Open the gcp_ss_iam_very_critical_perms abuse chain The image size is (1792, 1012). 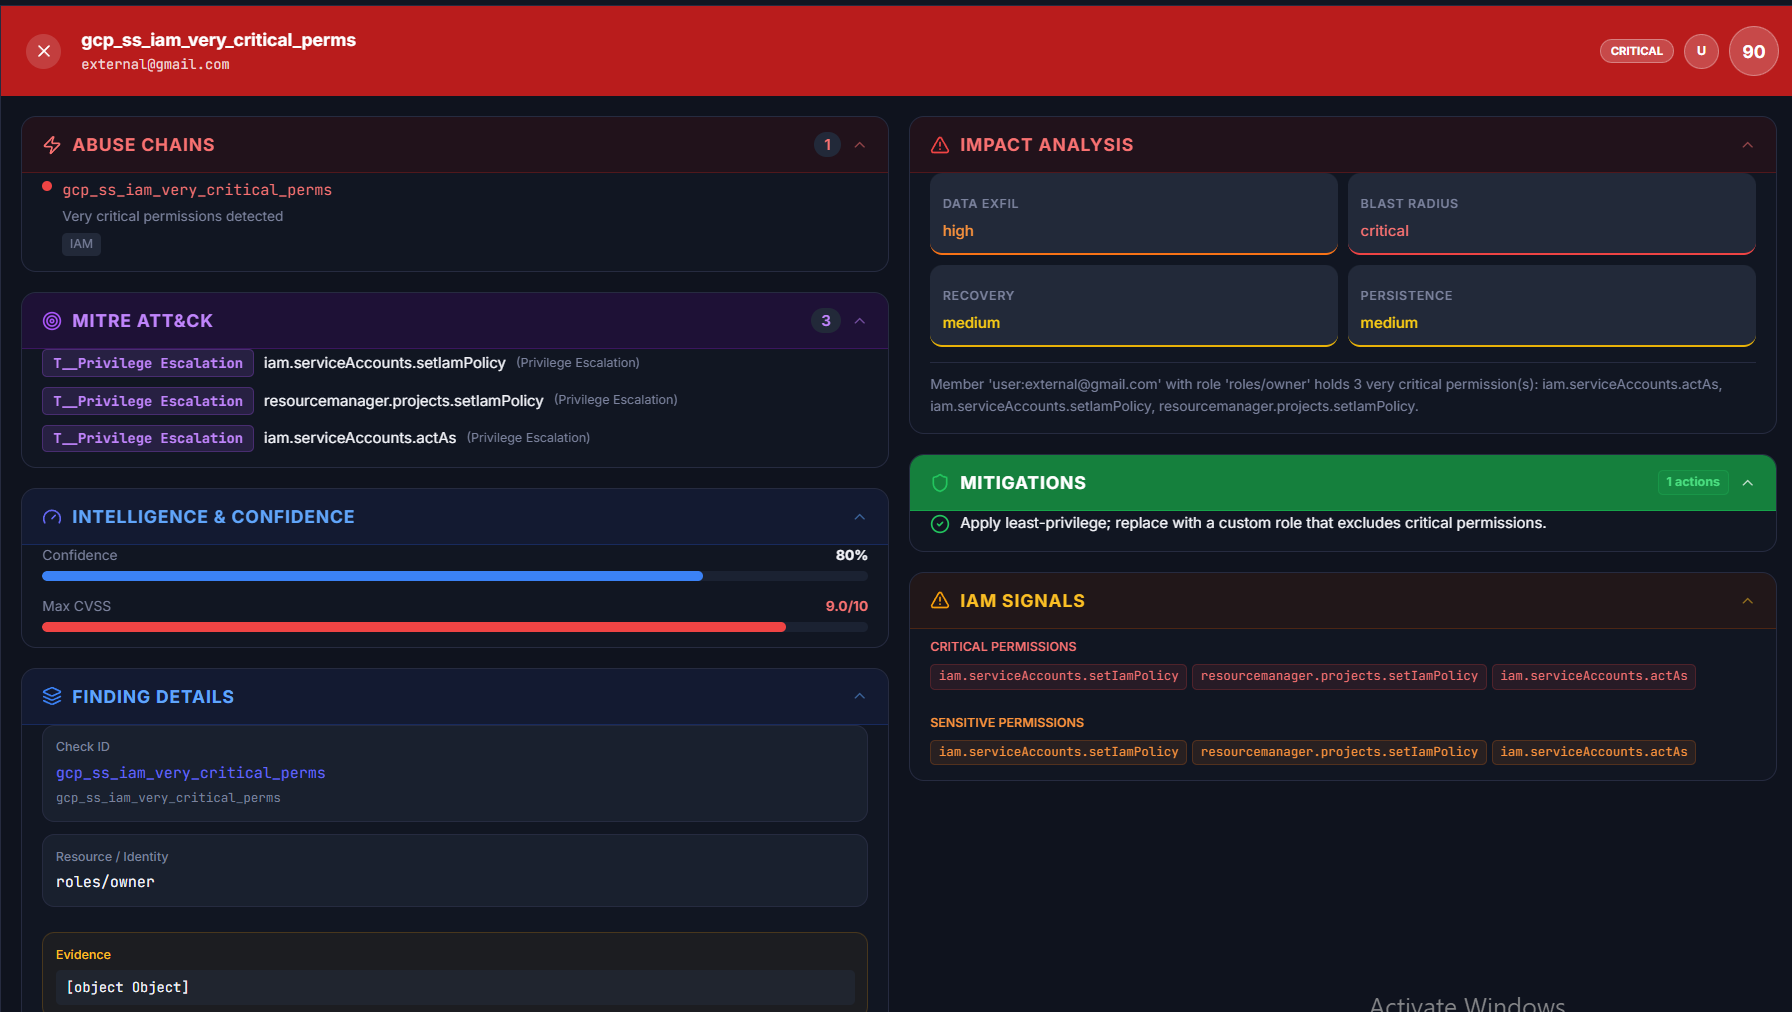point(197,190)
